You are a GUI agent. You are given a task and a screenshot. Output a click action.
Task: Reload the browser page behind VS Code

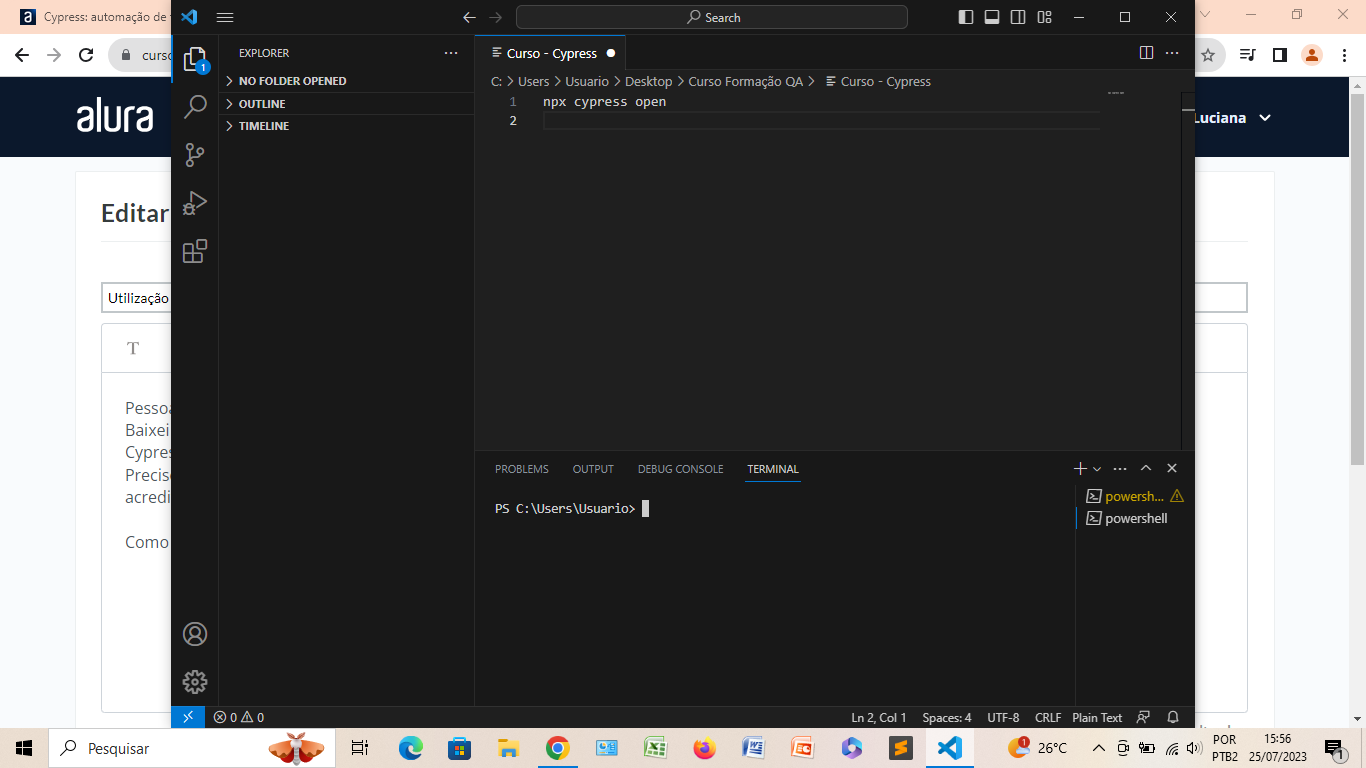[x=86, y=55]
